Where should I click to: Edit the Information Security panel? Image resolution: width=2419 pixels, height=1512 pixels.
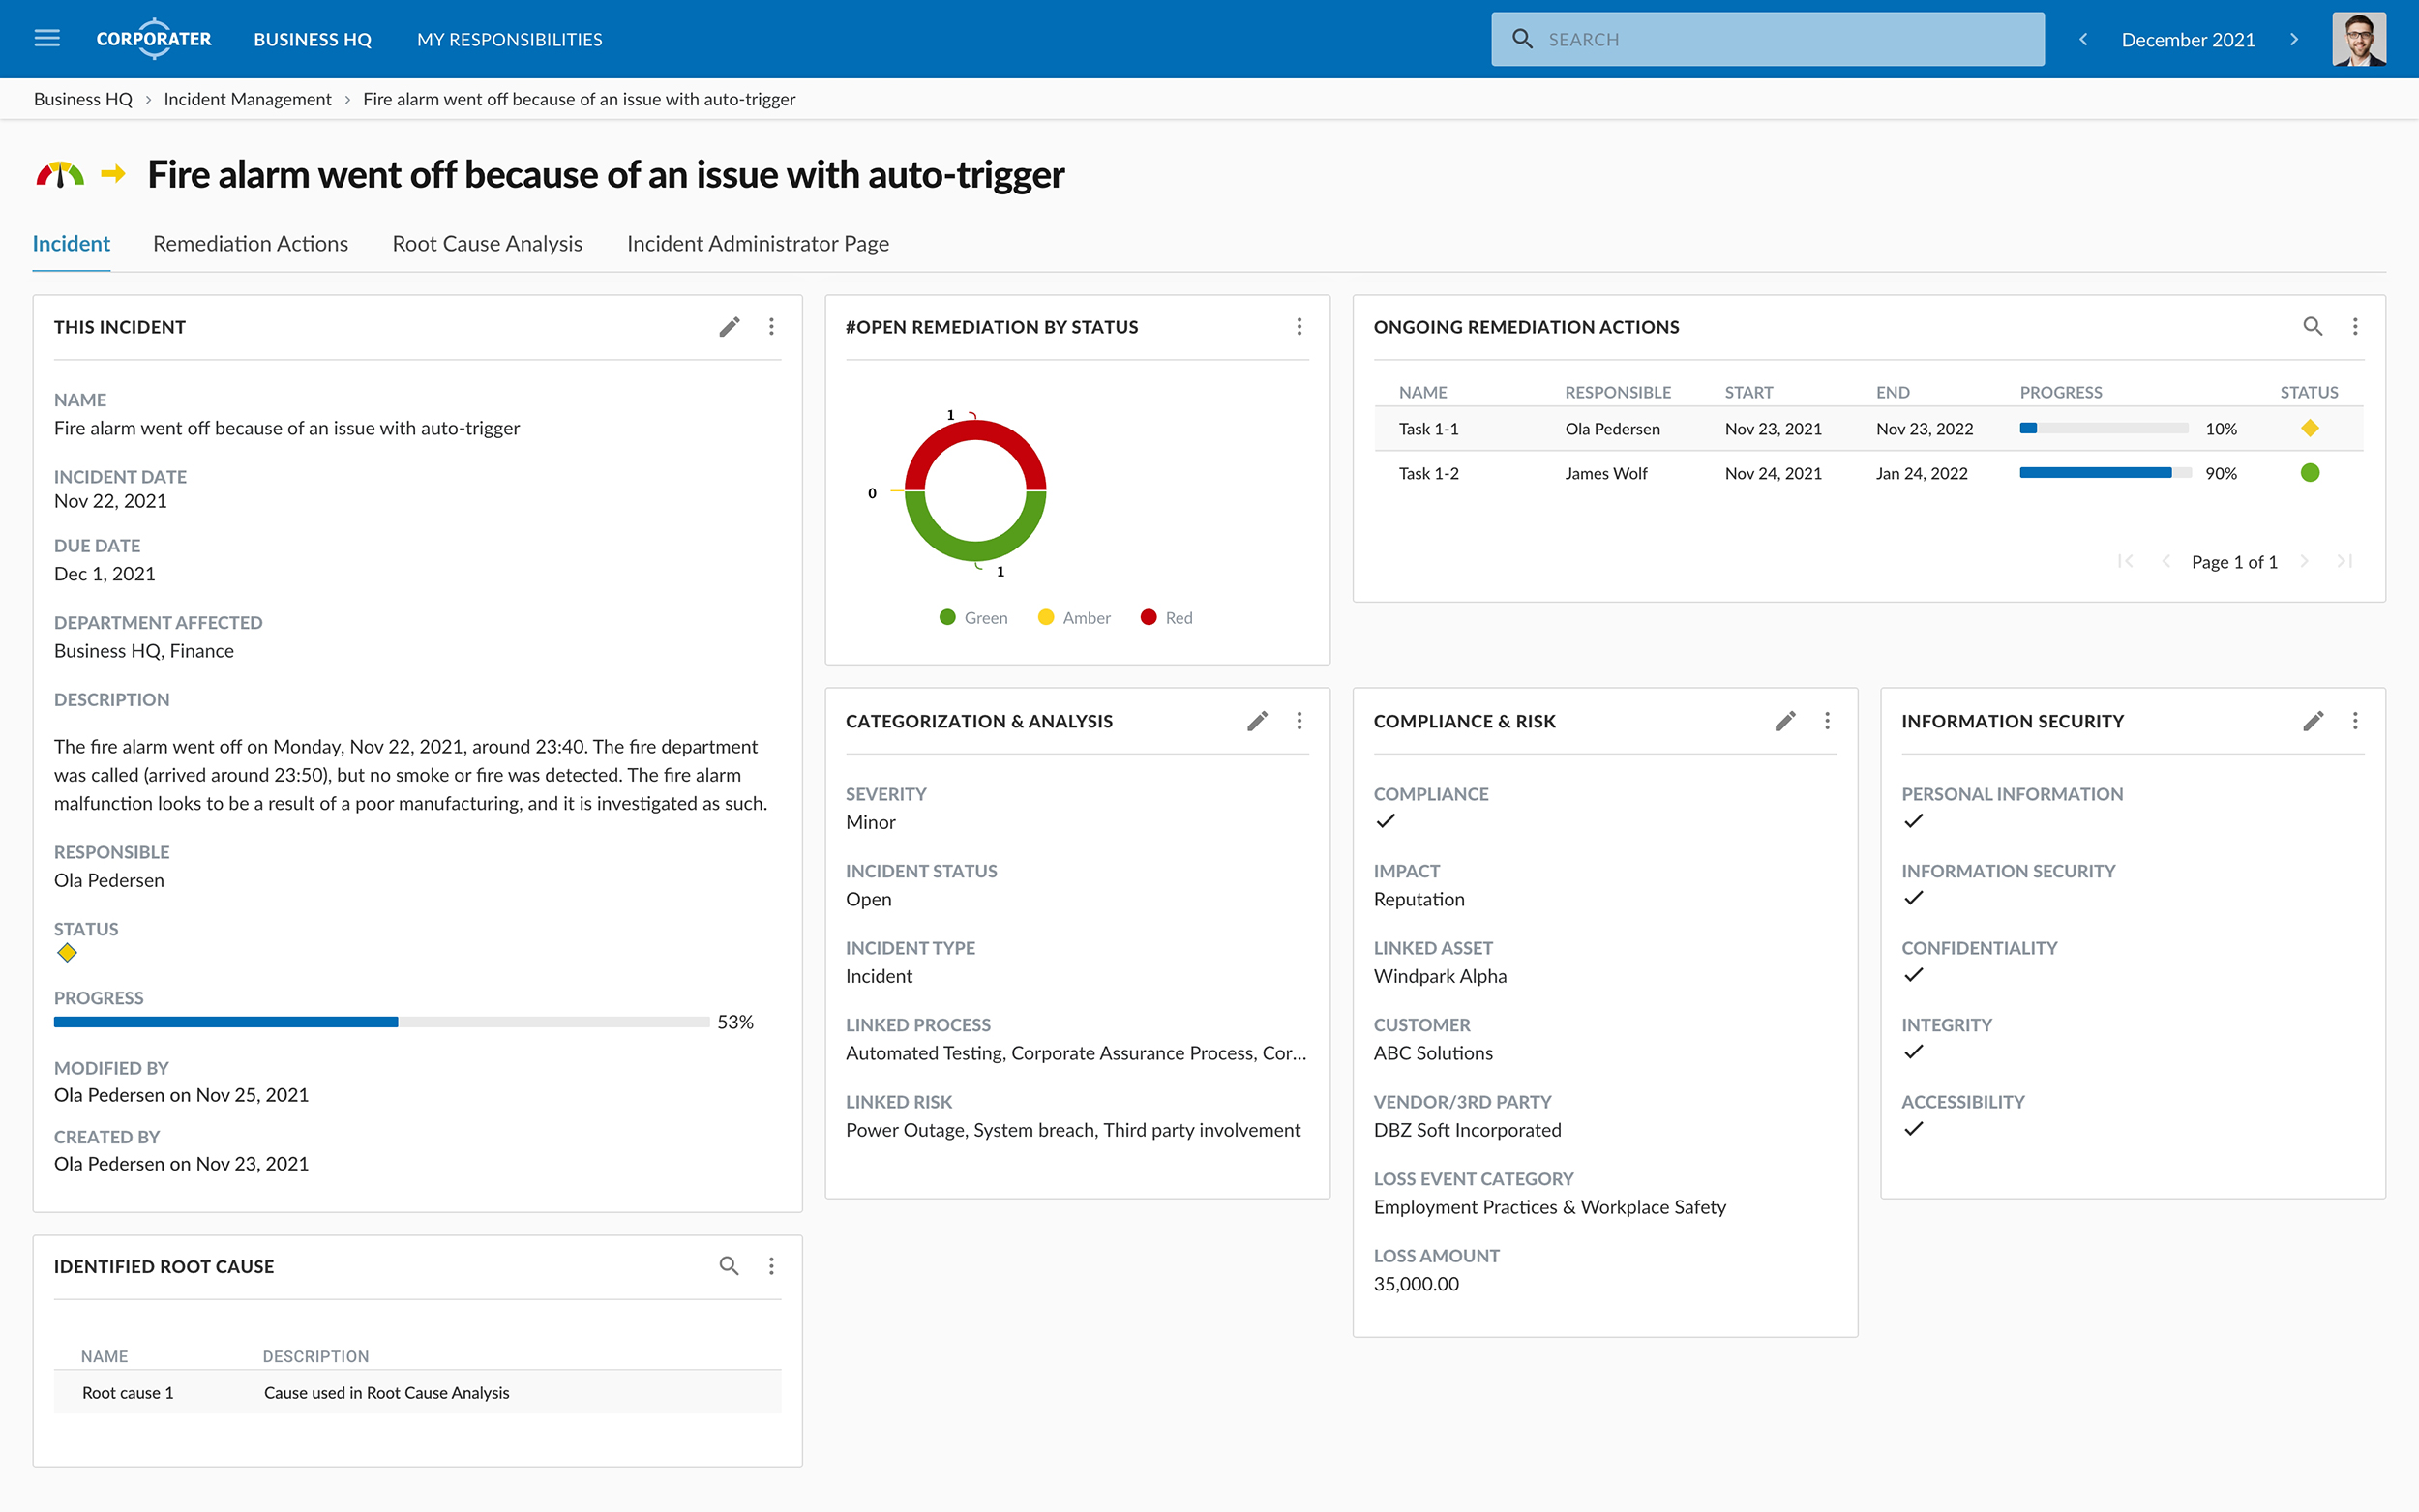point(2313,721)
